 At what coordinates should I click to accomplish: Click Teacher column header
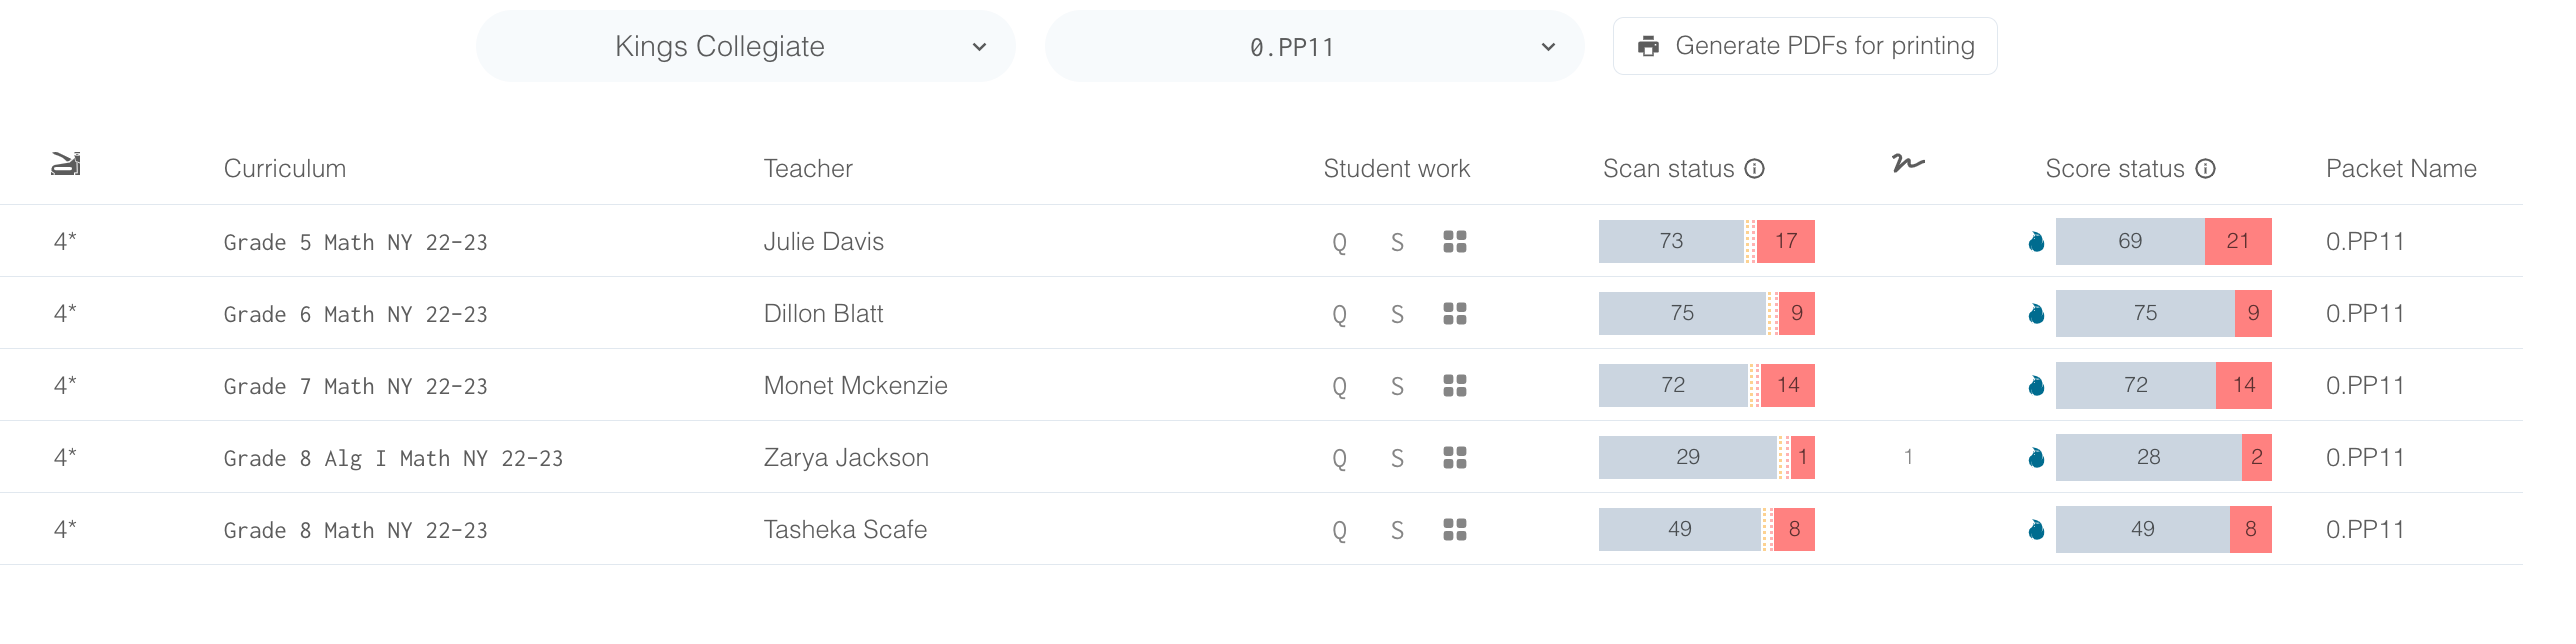pos(808,169)
